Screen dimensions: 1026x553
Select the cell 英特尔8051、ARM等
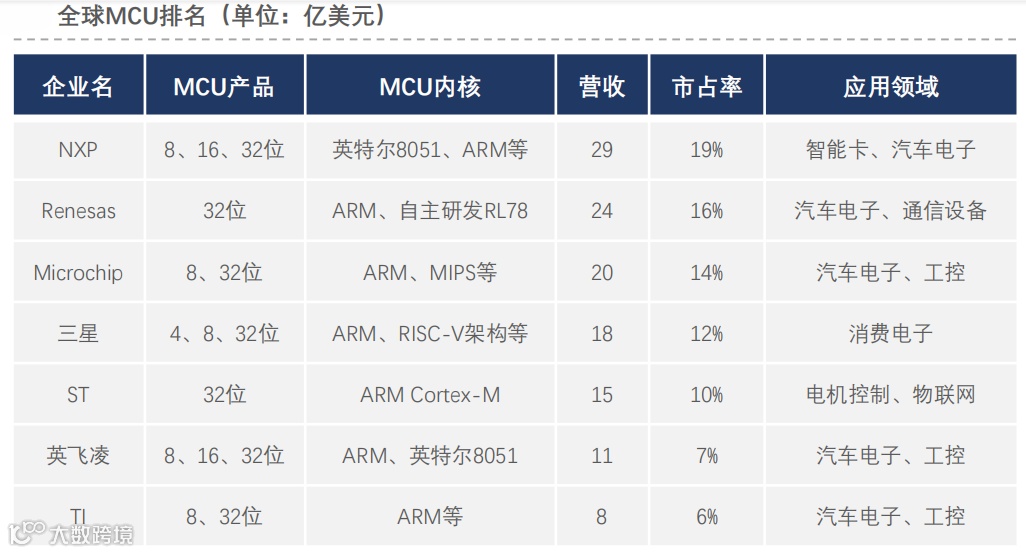point(431,150)
